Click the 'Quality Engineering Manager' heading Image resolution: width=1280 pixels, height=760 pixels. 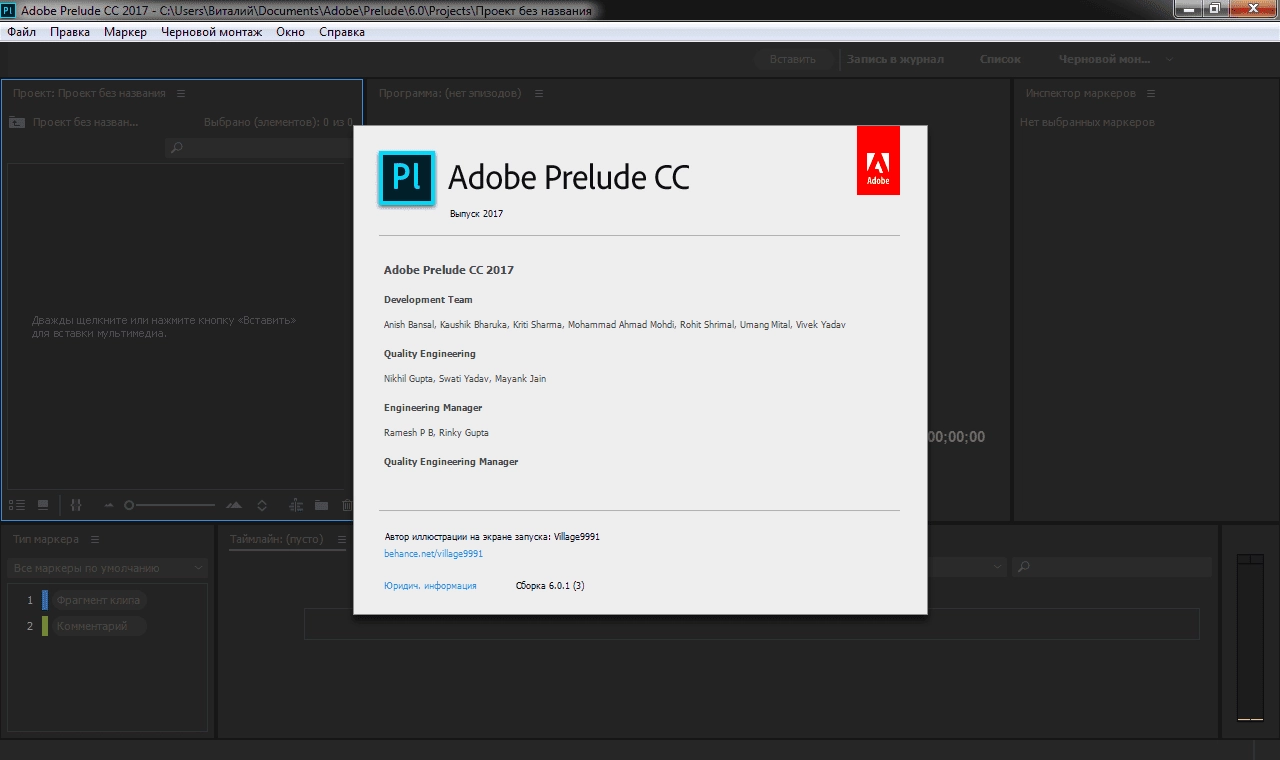point(451,462)
